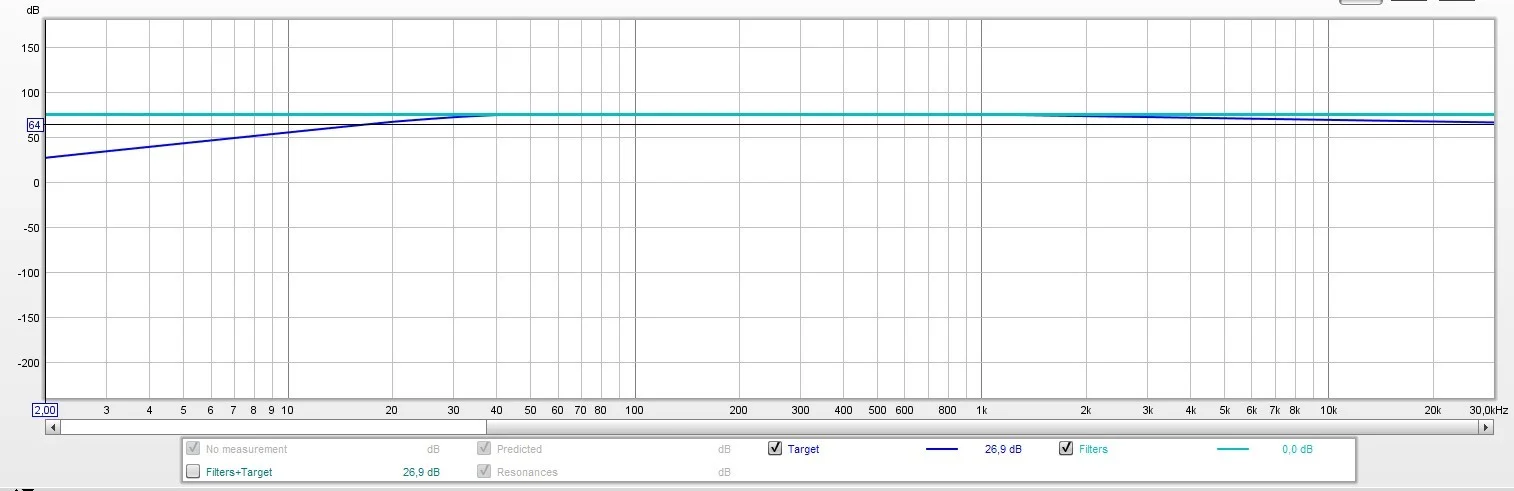Click the horizontal scrollbar right arrow
This screenshot has width=1514, height=491.
[x=1486, y=427]
